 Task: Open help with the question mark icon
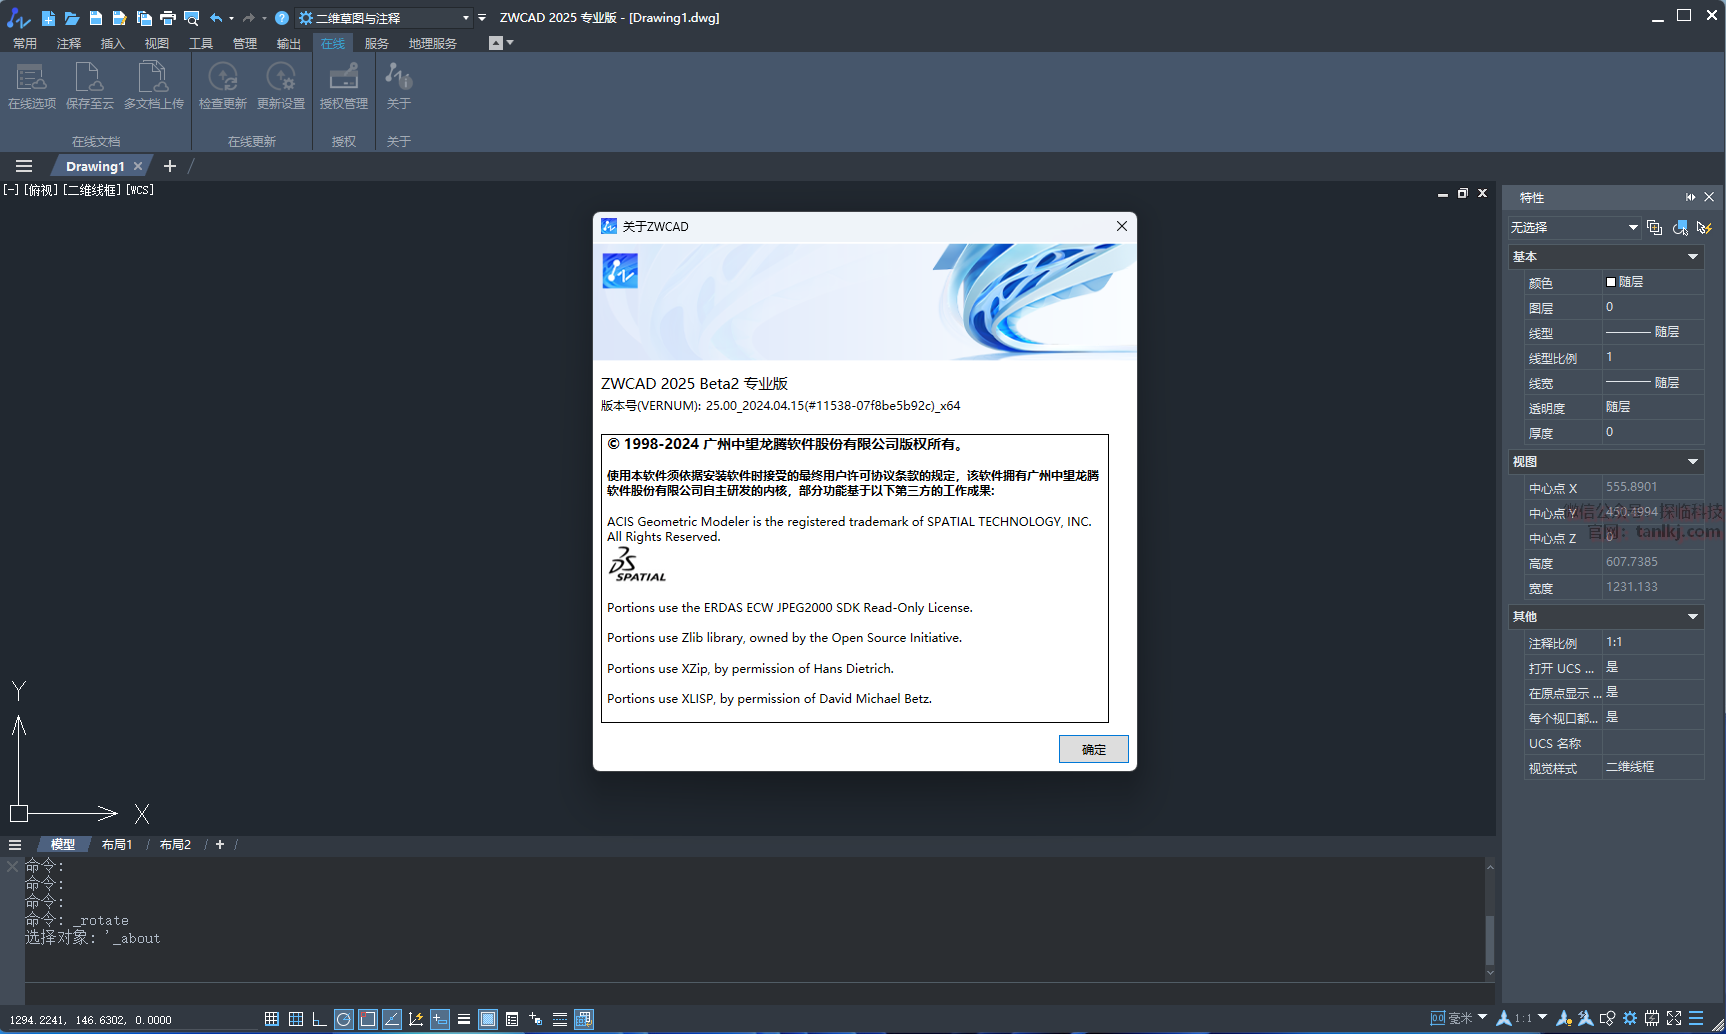(282, 18)
